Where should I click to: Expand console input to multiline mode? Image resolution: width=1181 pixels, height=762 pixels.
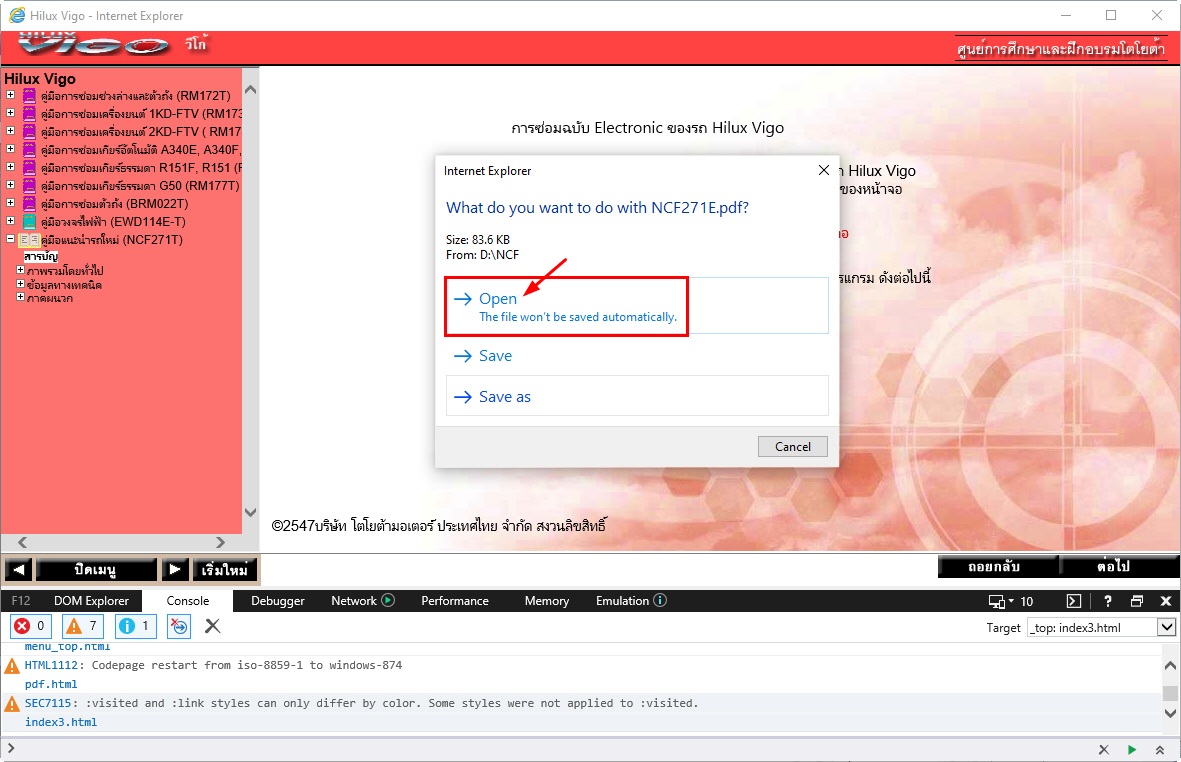[x=1160, y=749]
